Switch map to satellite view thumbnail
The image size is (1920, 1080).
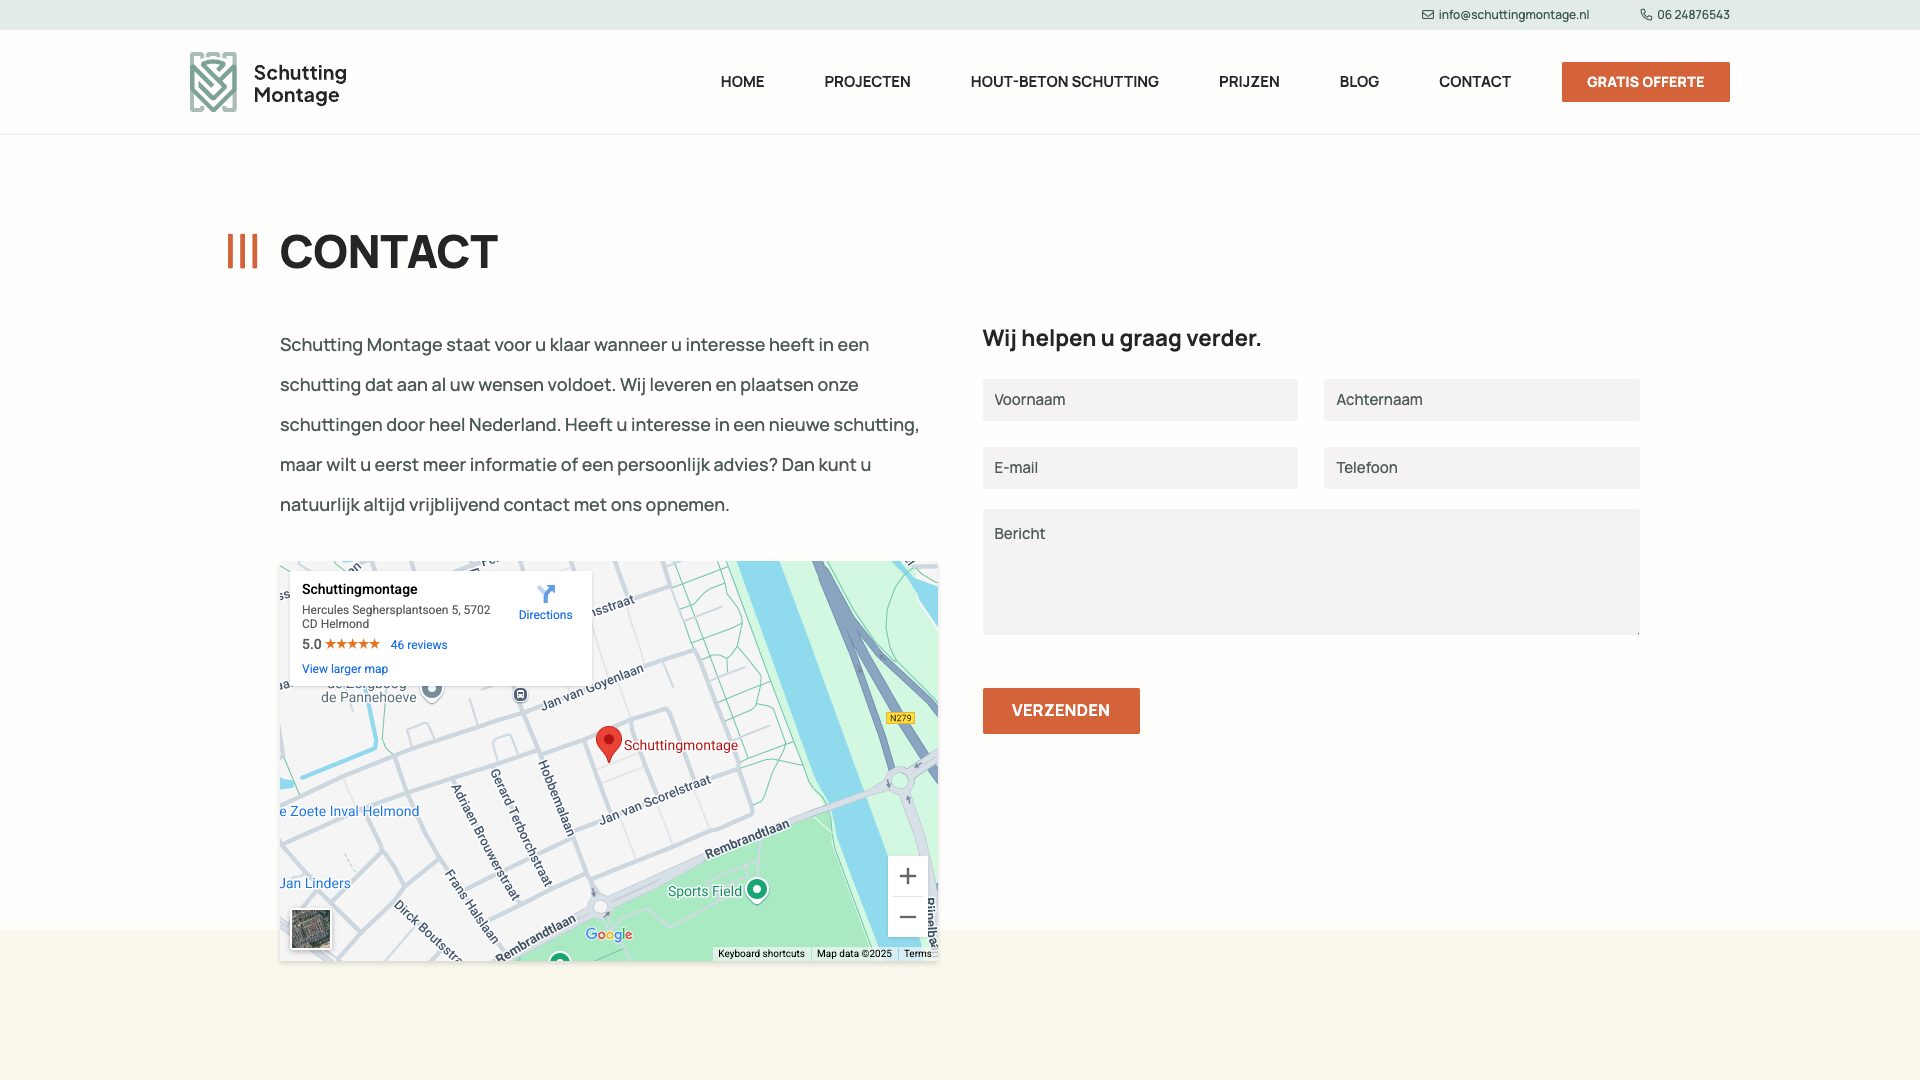311,929
